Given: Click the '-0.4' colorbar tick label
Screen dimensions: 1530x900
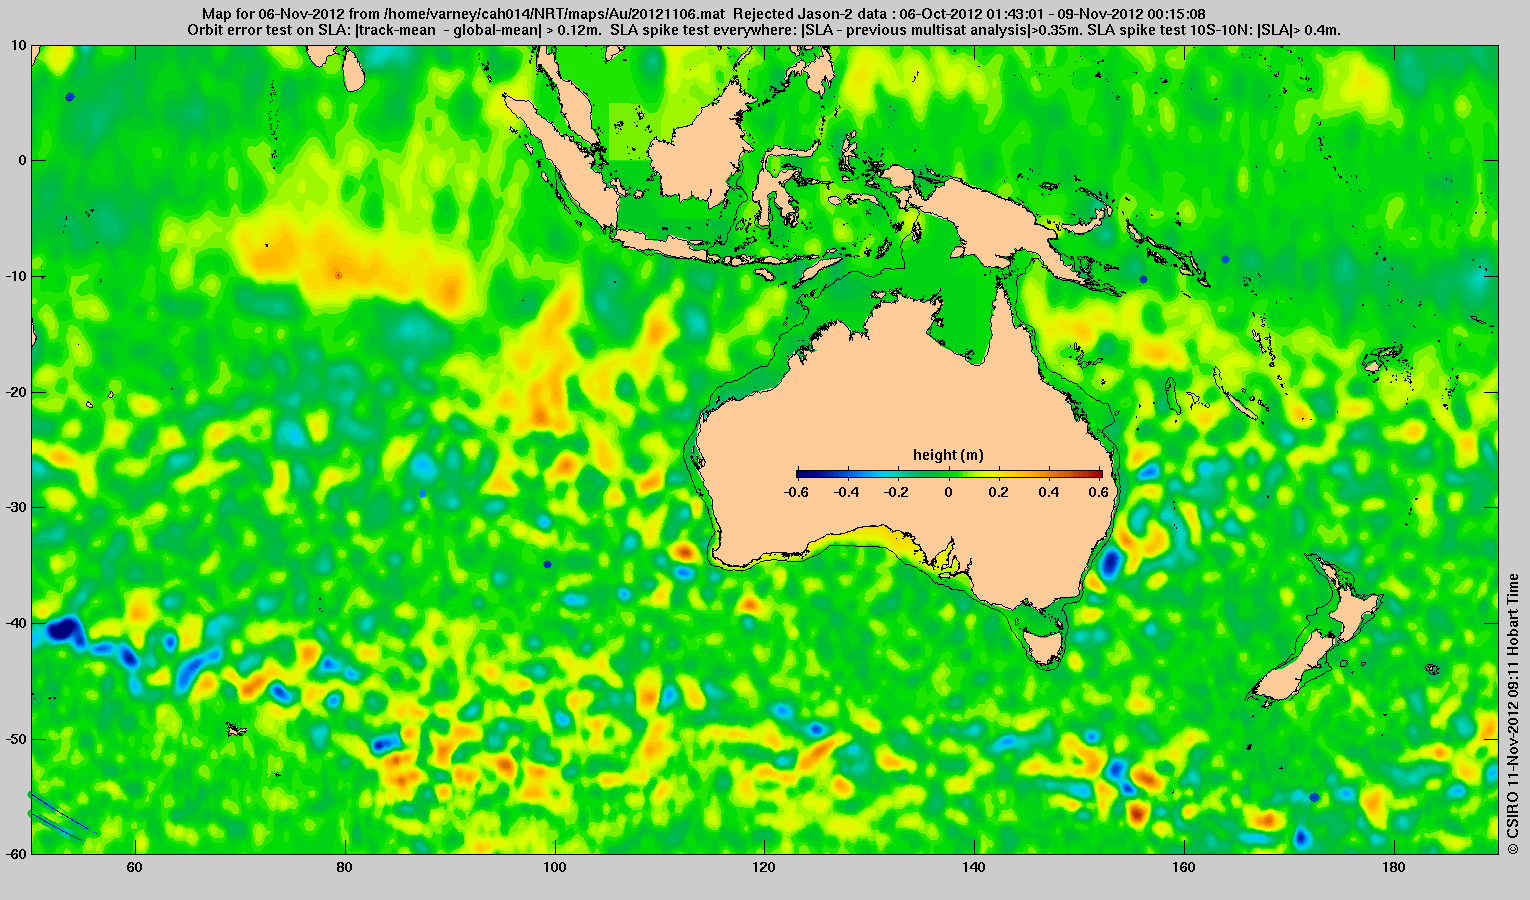Looking at the screenshot, I should [x=847, y=492].
